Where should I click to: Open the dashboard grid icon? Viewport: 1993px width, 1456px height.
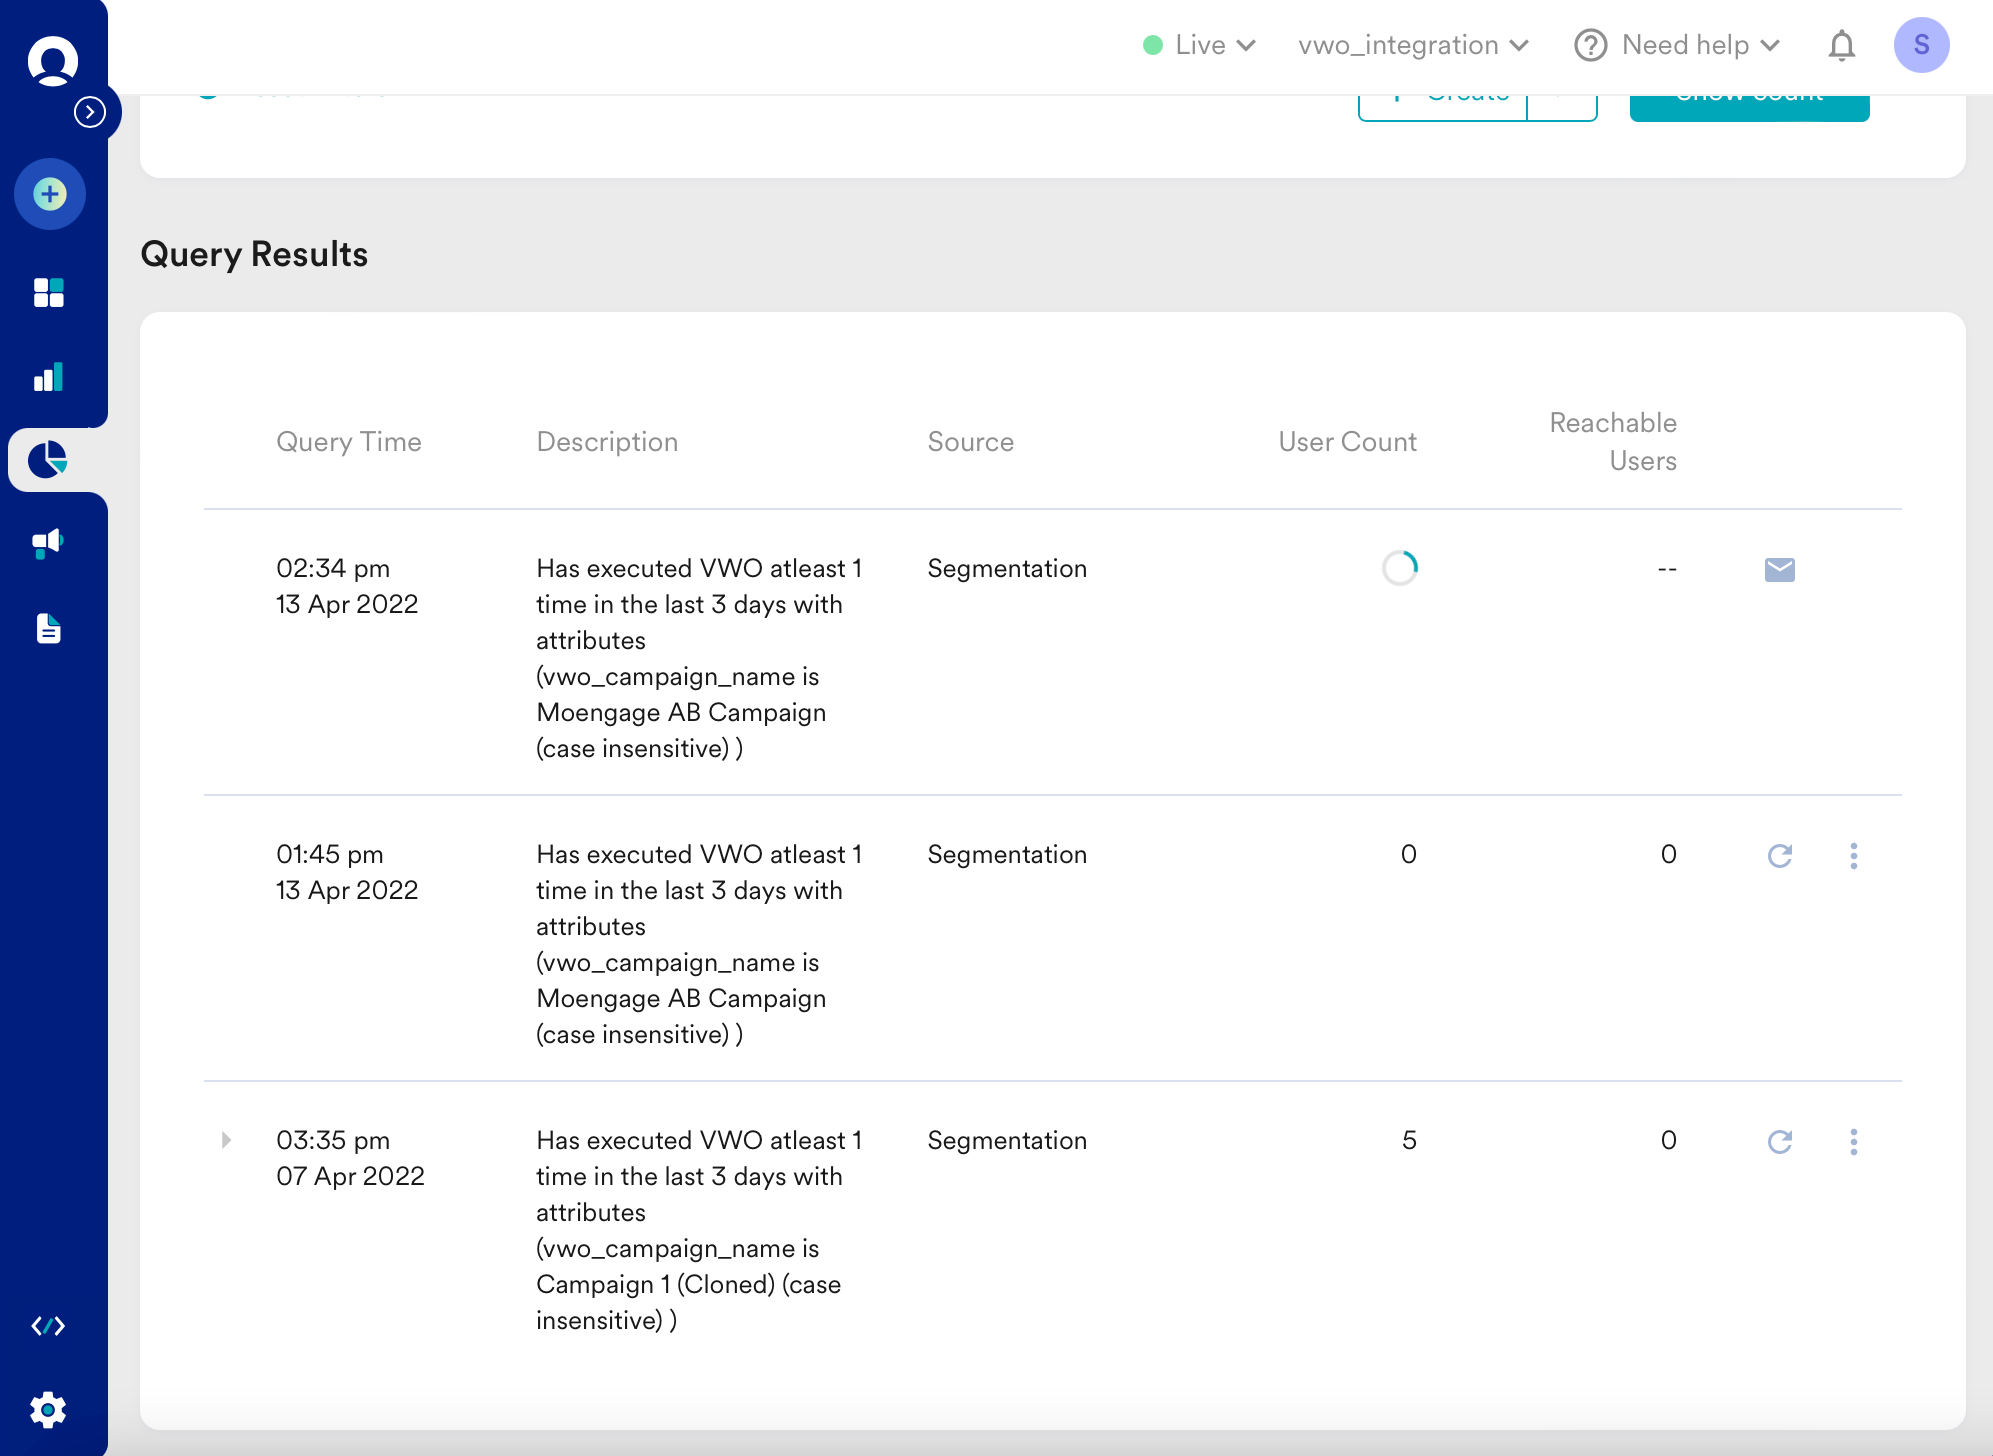click(48, 293)
